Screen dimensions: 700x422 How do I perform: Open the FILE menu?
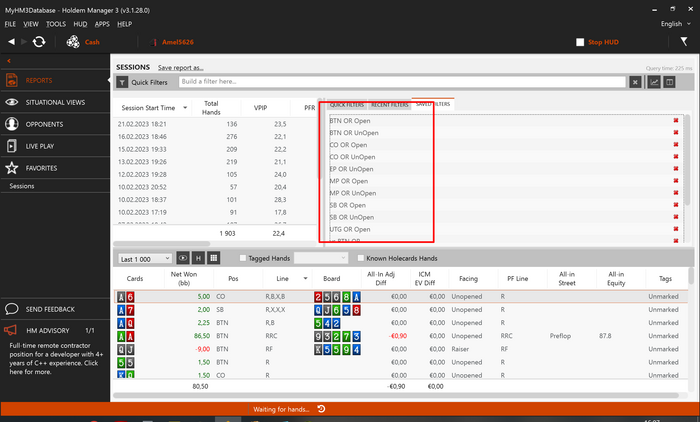coord(10,24)
